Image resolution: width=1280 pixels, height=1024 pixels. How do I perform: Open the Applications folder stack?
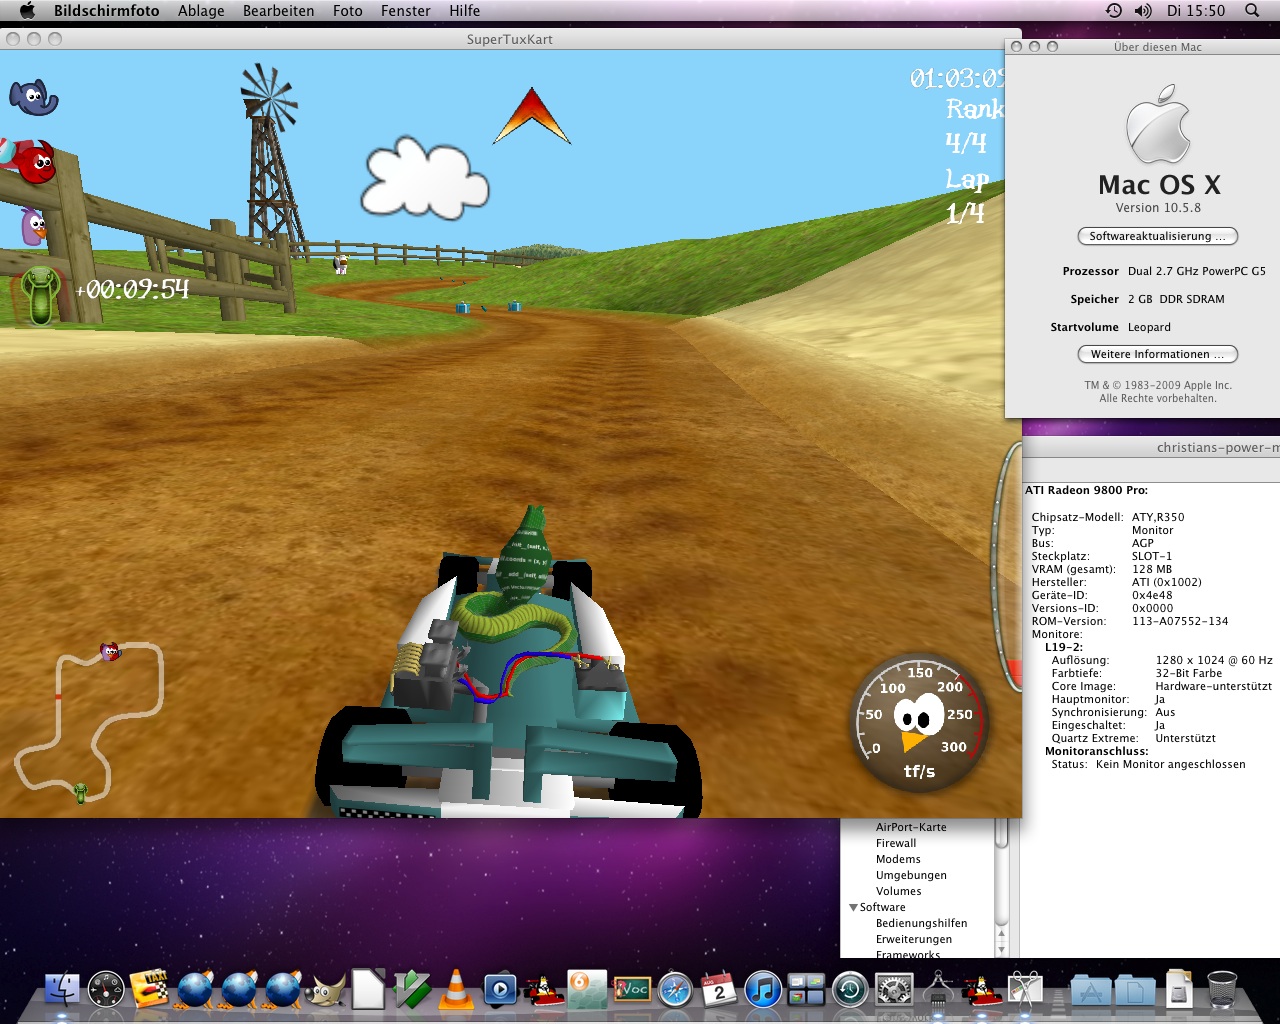[x=1091, y=990]
